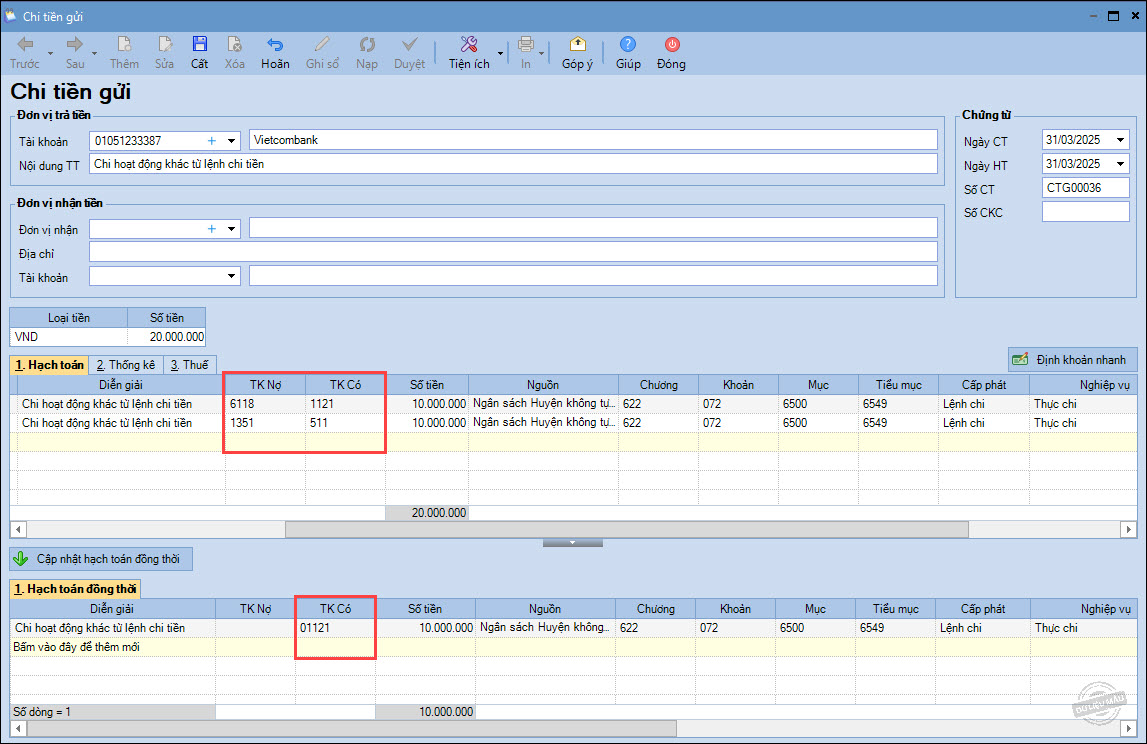Save the voucher with Cất
This screenshot has width=1147, height=744.
point(200,53)
